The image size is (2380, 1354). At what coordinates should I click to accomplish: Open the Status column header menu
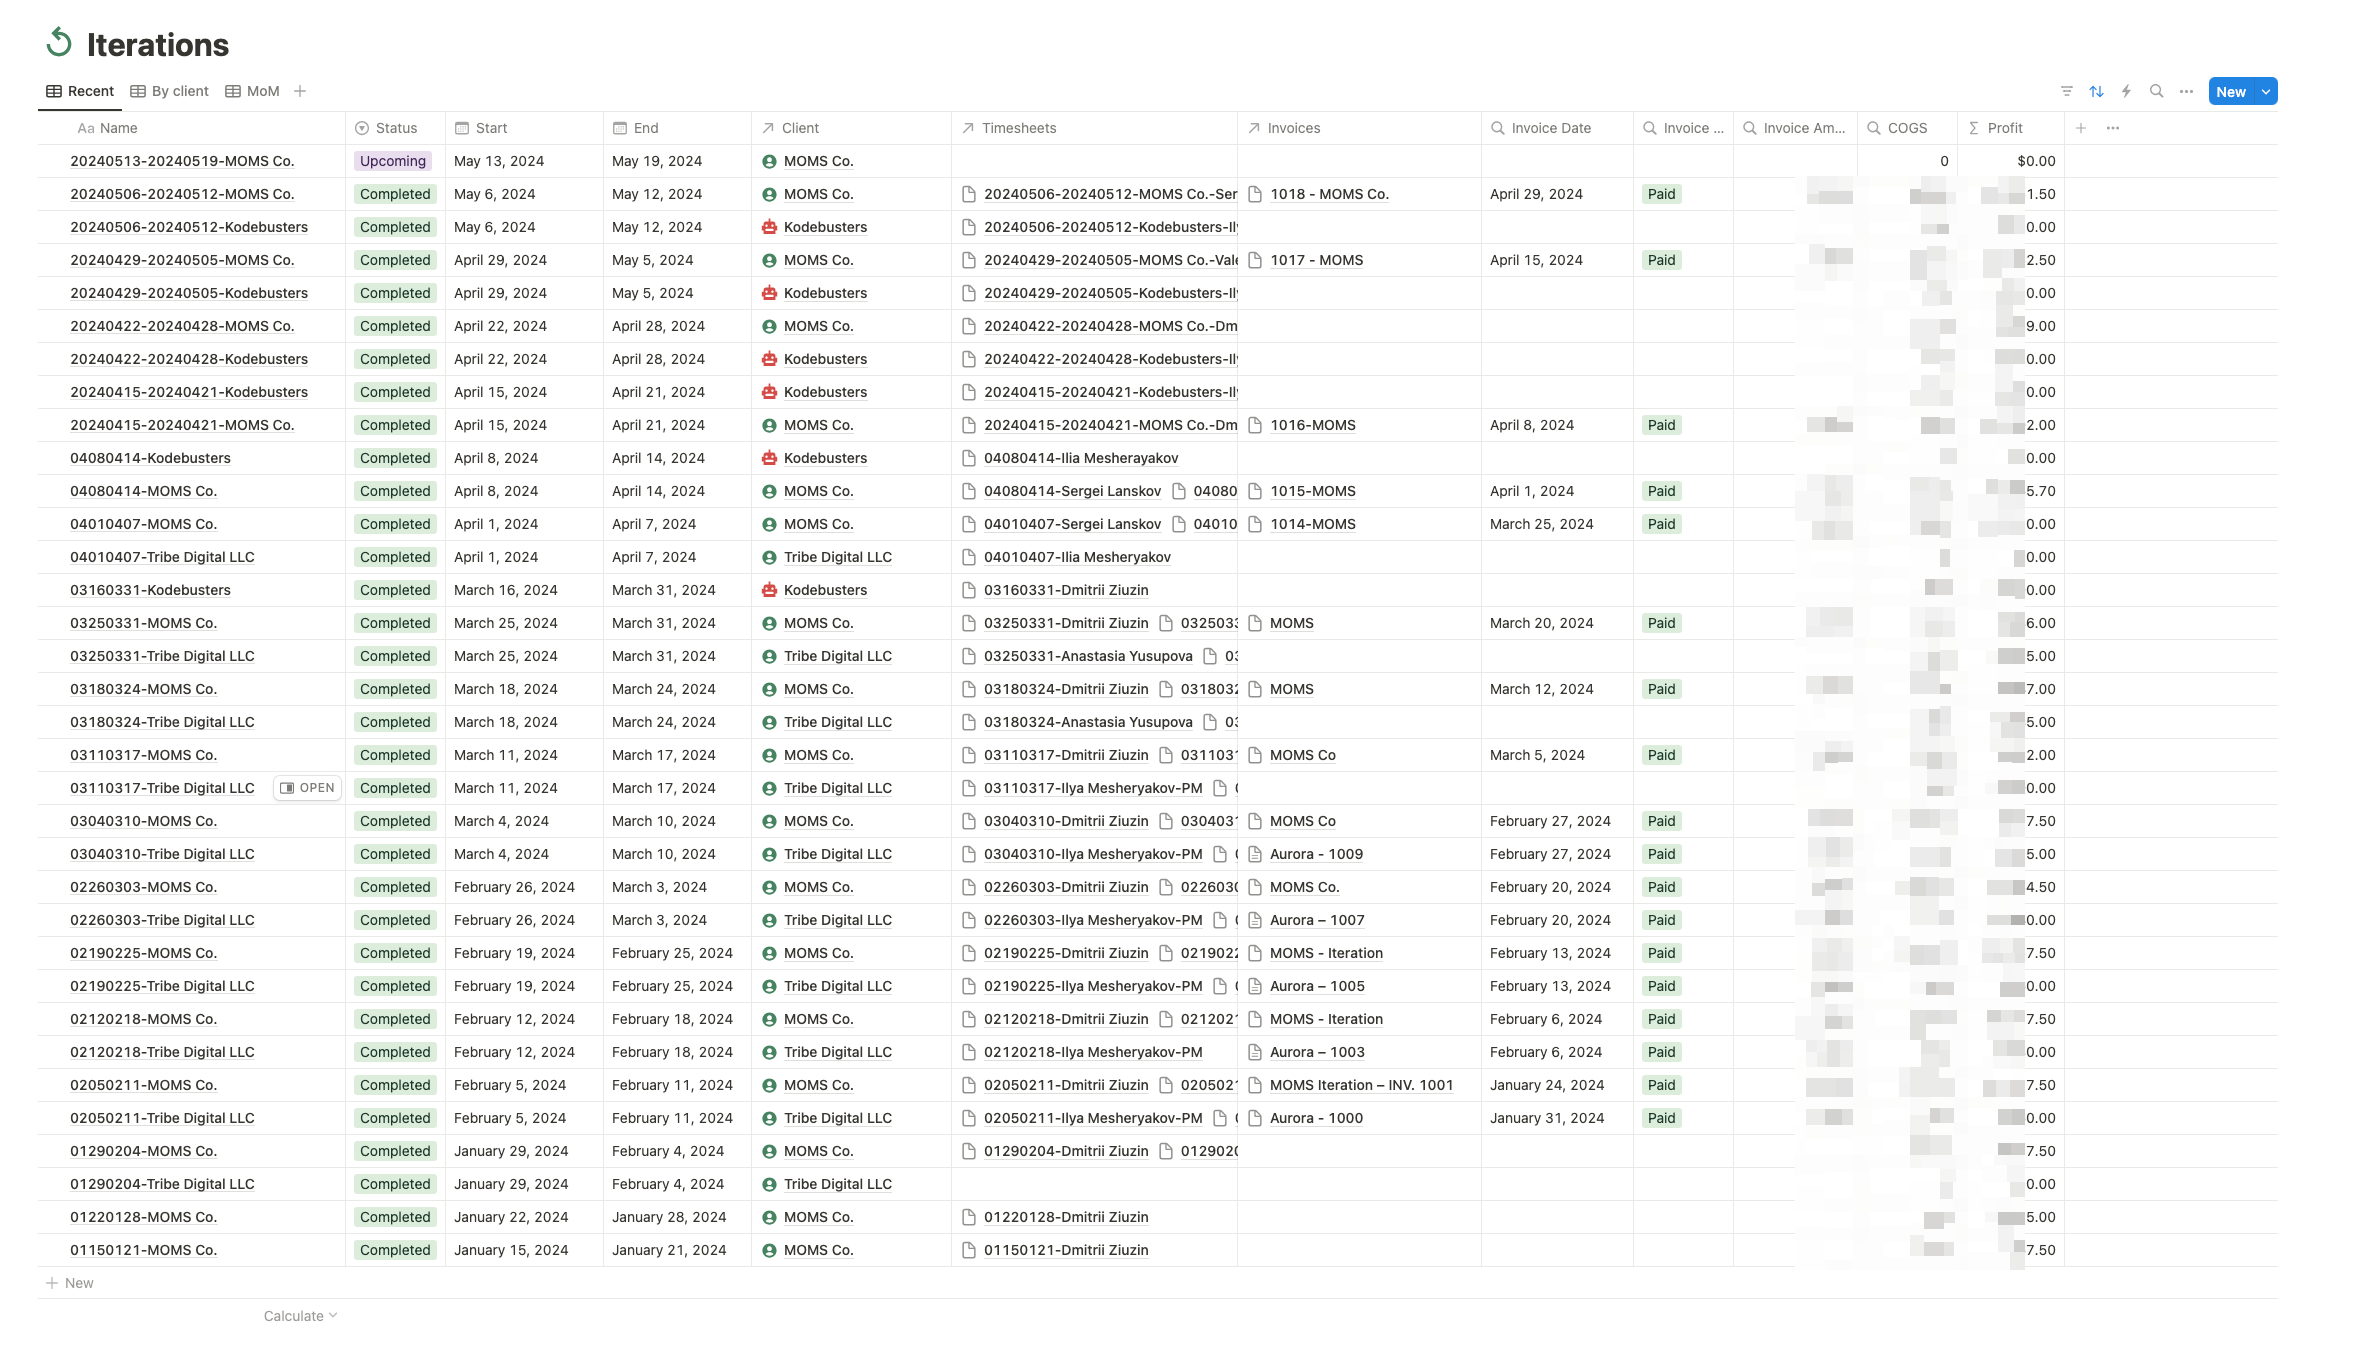pos(395,128)
